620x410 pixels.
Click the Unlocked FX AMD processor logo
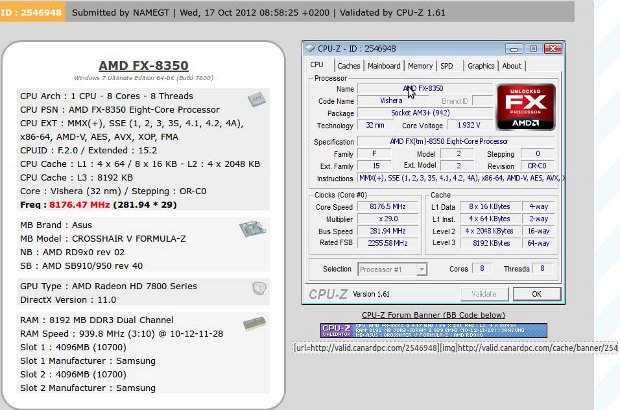pos(526,107)
